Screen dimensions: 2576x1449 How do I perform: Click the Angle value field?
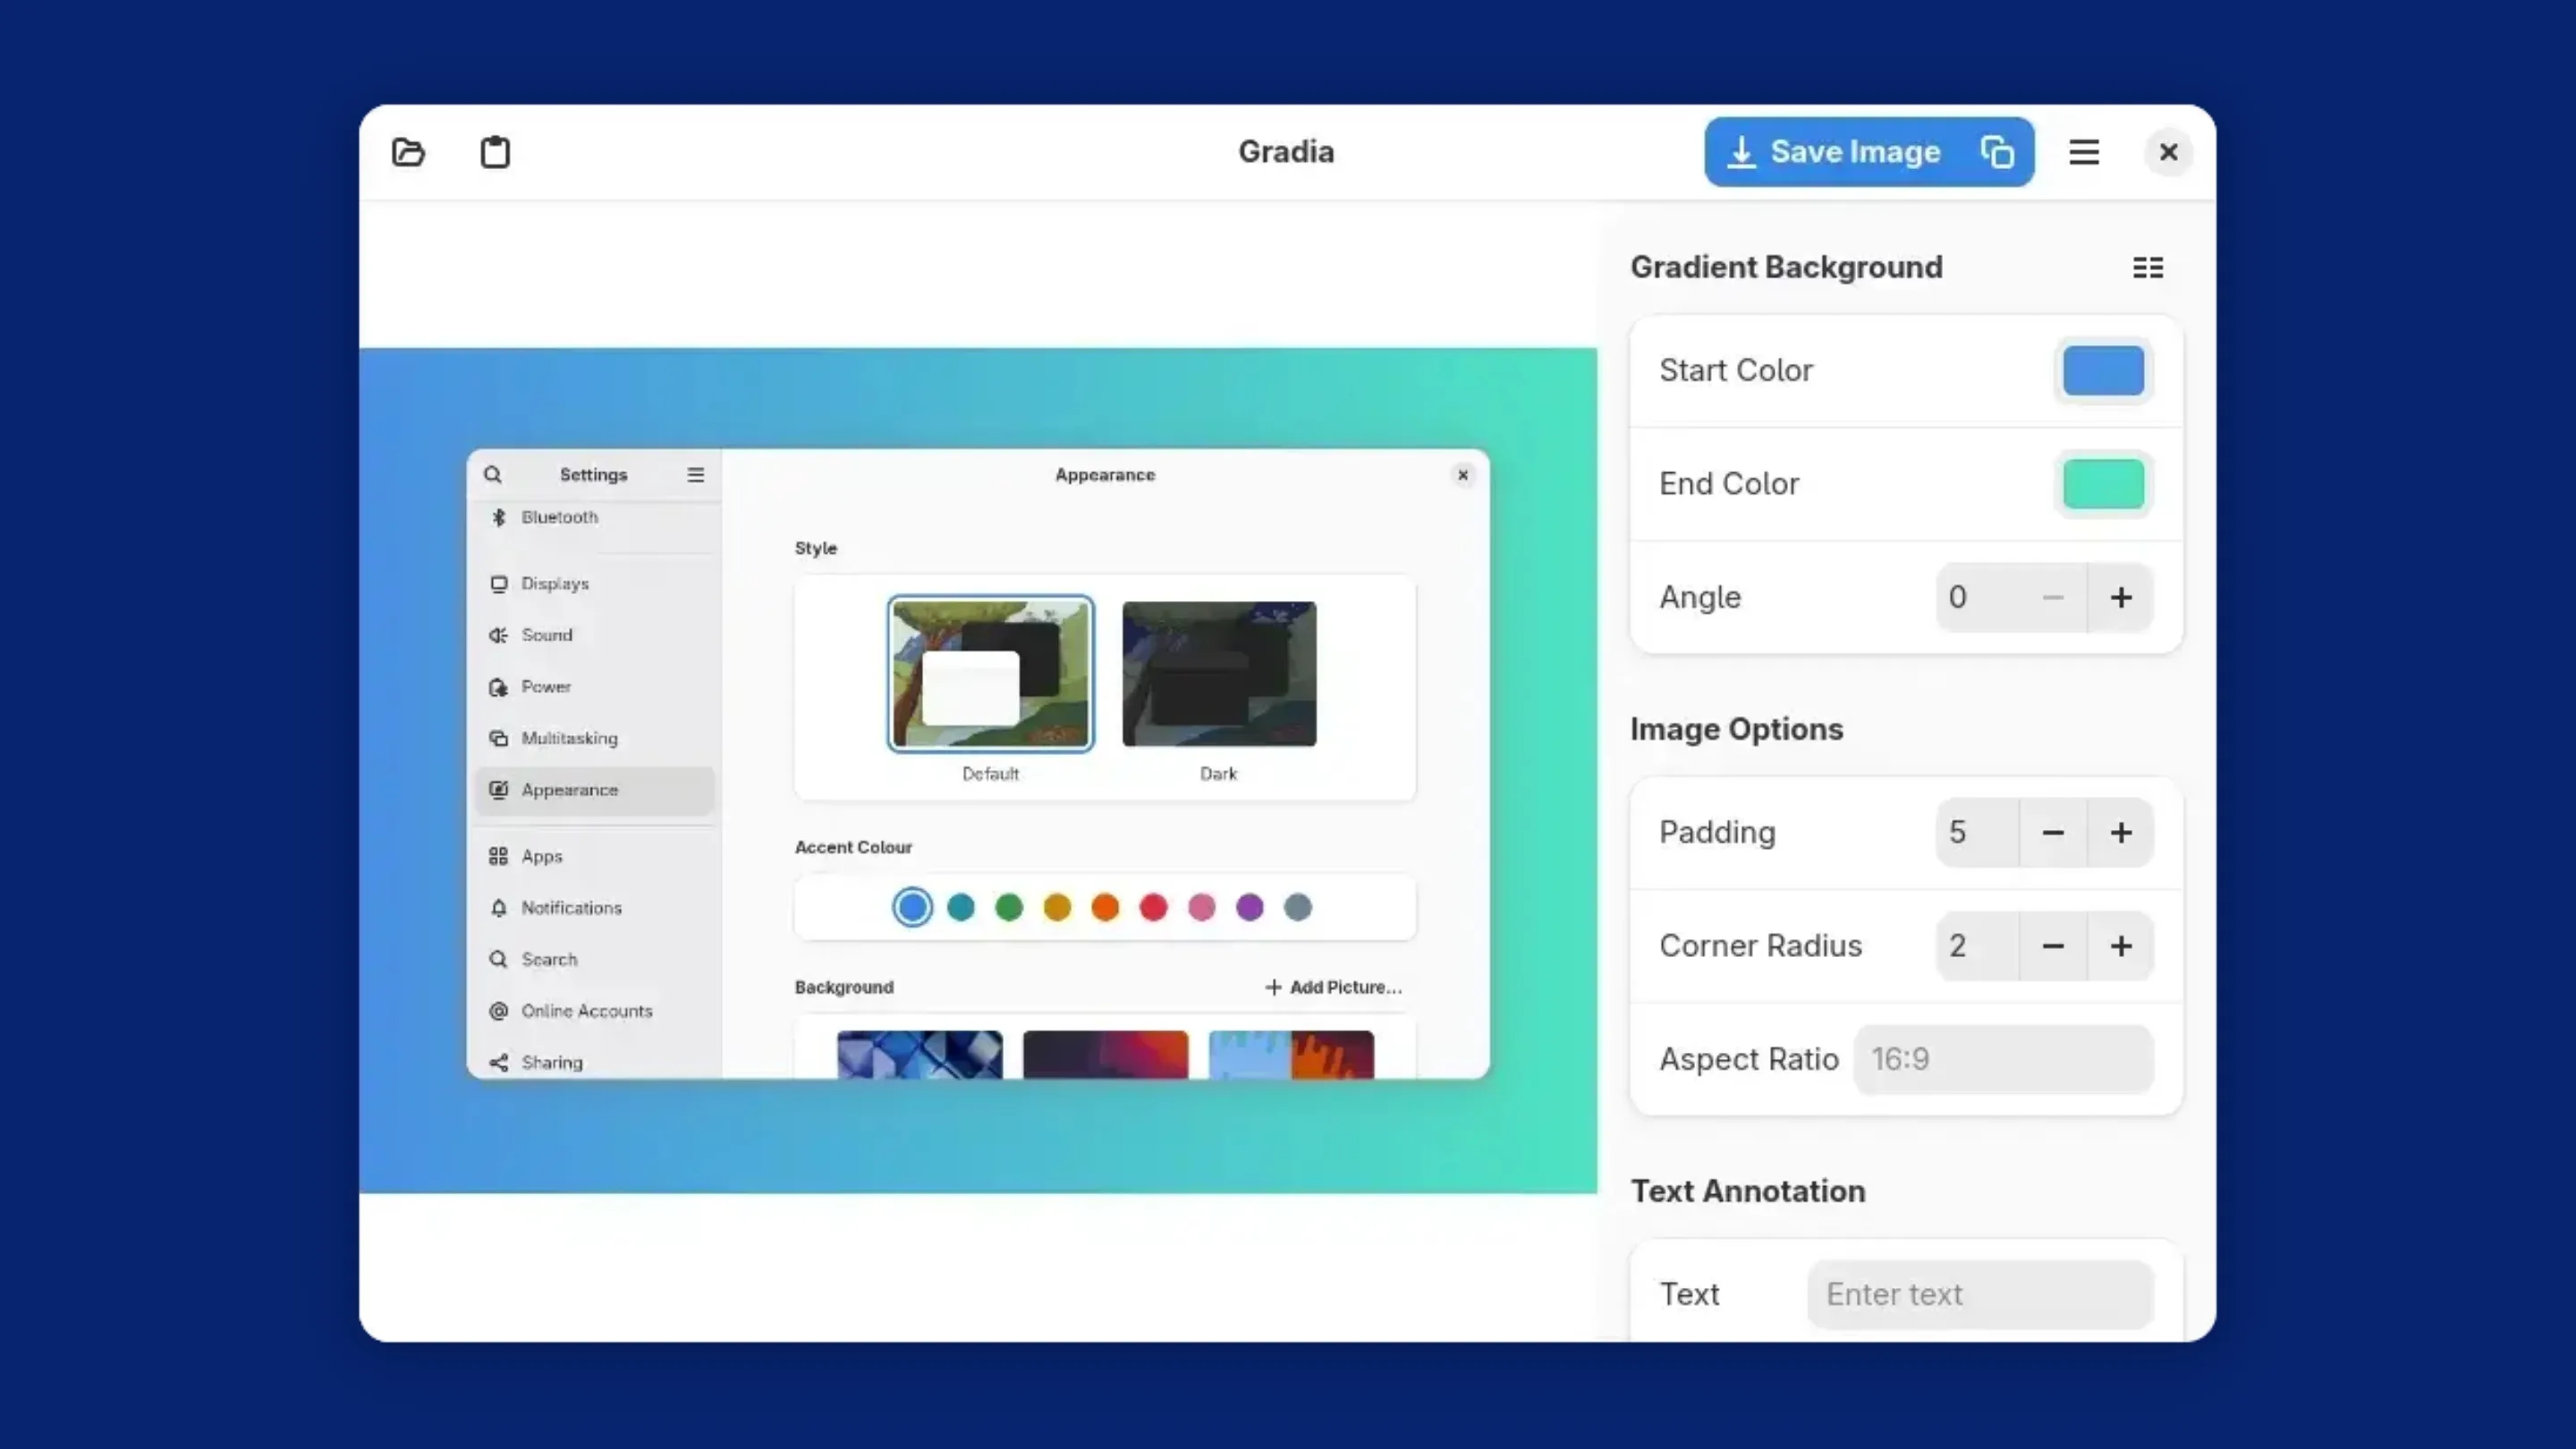[x=1978, y=598]
